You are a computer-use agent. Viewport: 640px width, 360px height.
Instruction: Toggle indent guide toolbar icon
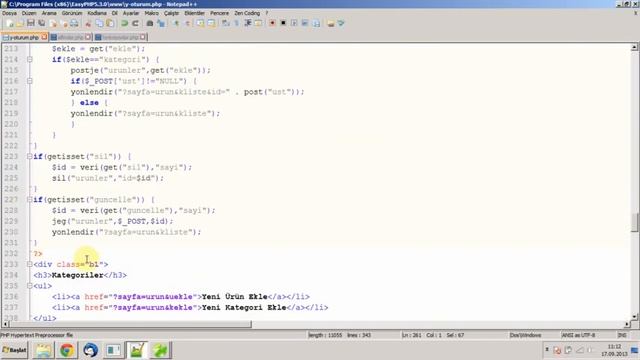(x=247, y=23)
